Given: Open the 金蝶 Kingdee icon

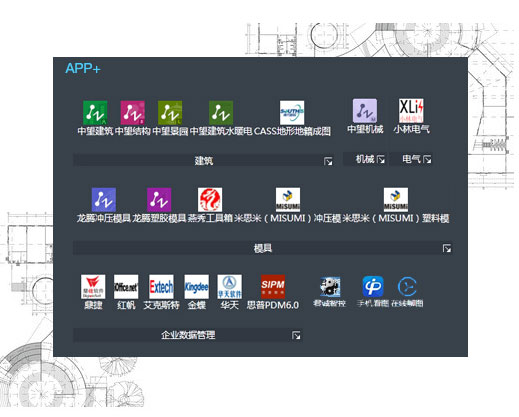Looking at the screenshot, I should click(x=197, y=287).
